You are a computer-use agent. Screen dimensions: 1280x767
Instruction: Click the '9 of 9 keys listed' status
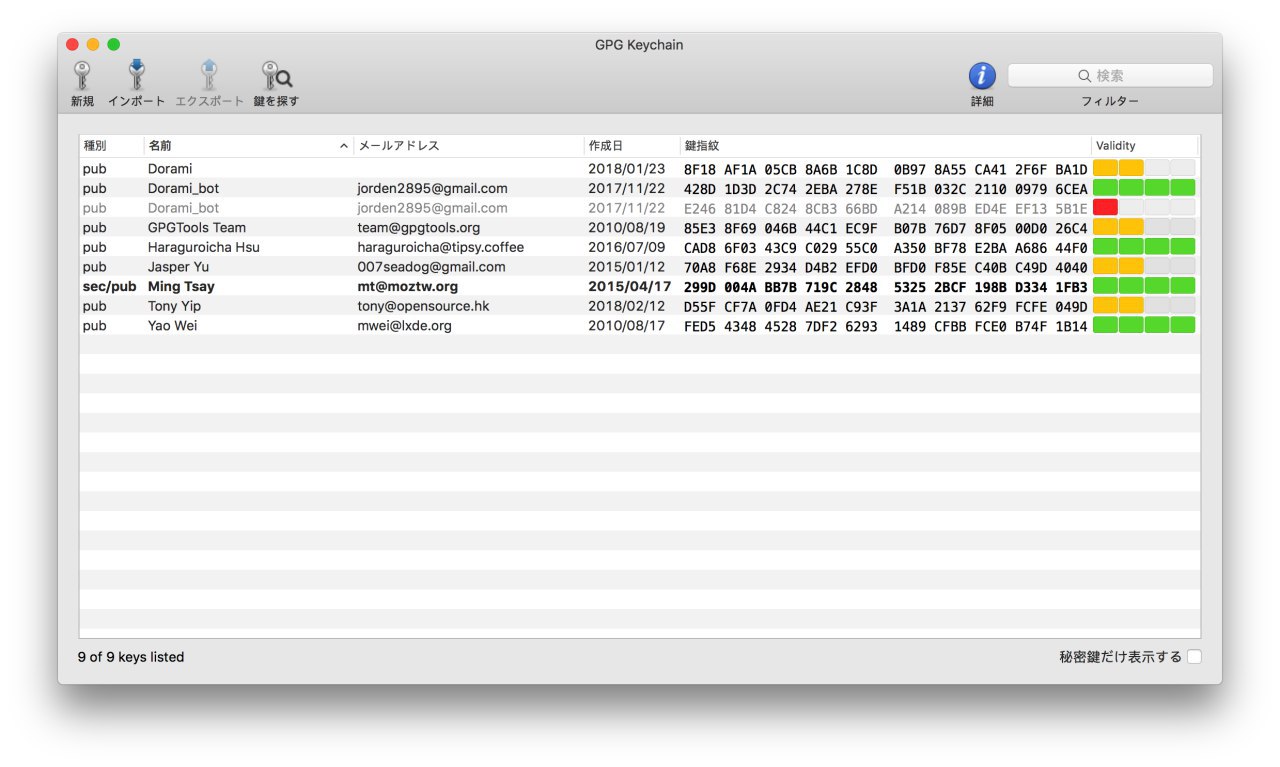point(131,657)
